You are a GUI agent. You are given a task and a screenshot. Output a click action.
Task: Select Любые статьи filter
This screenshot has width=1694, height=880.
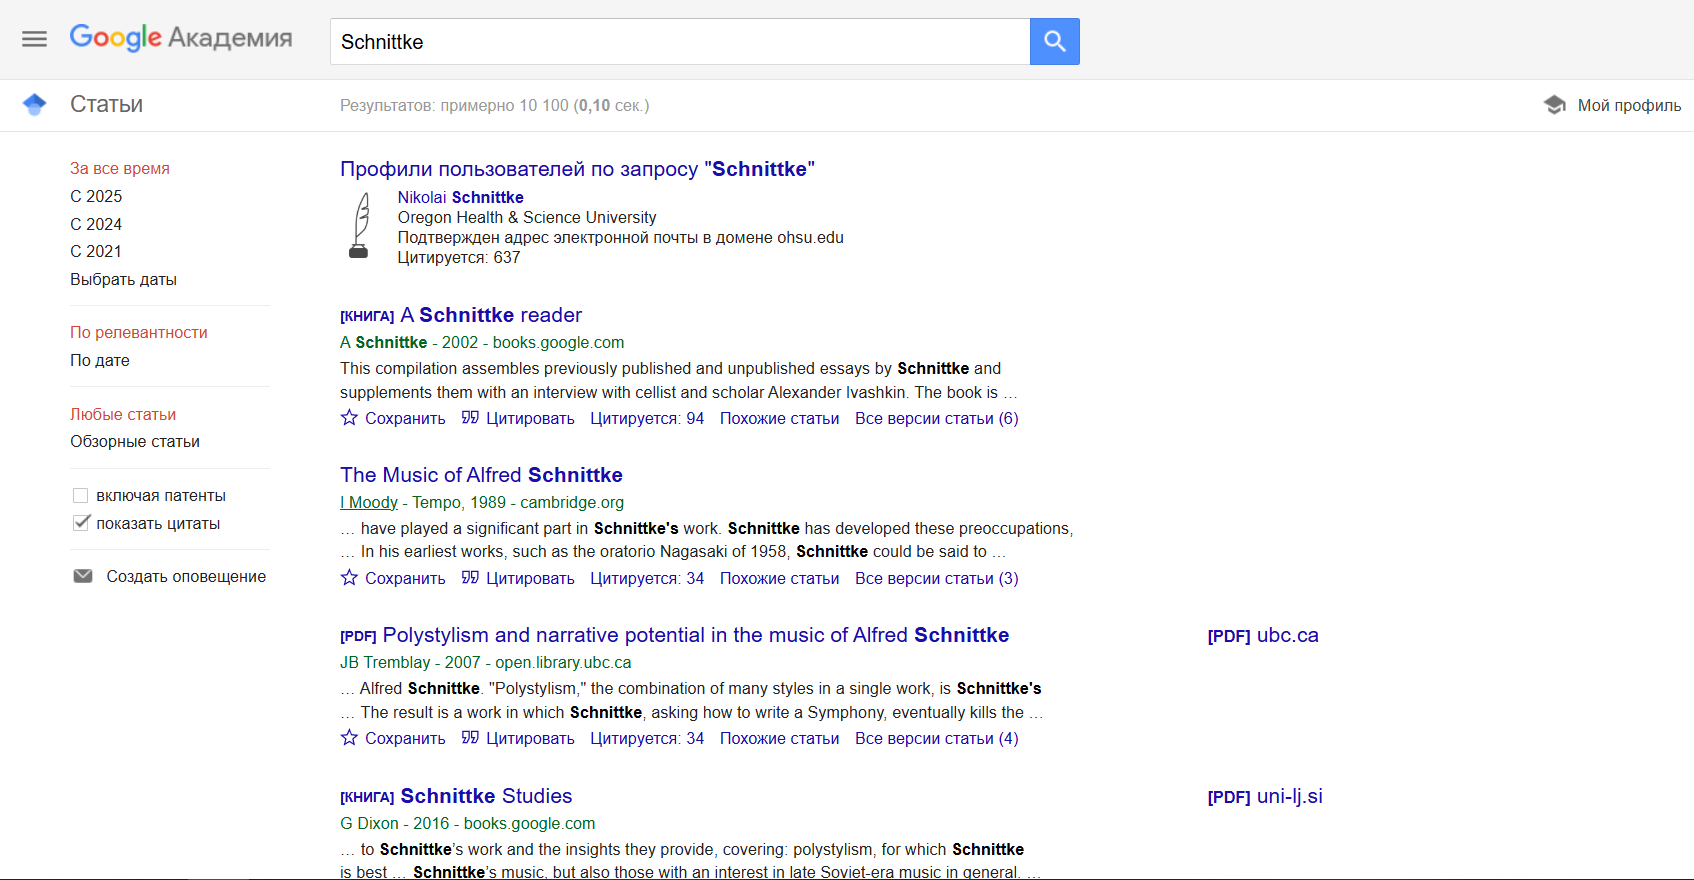(123, 414)
